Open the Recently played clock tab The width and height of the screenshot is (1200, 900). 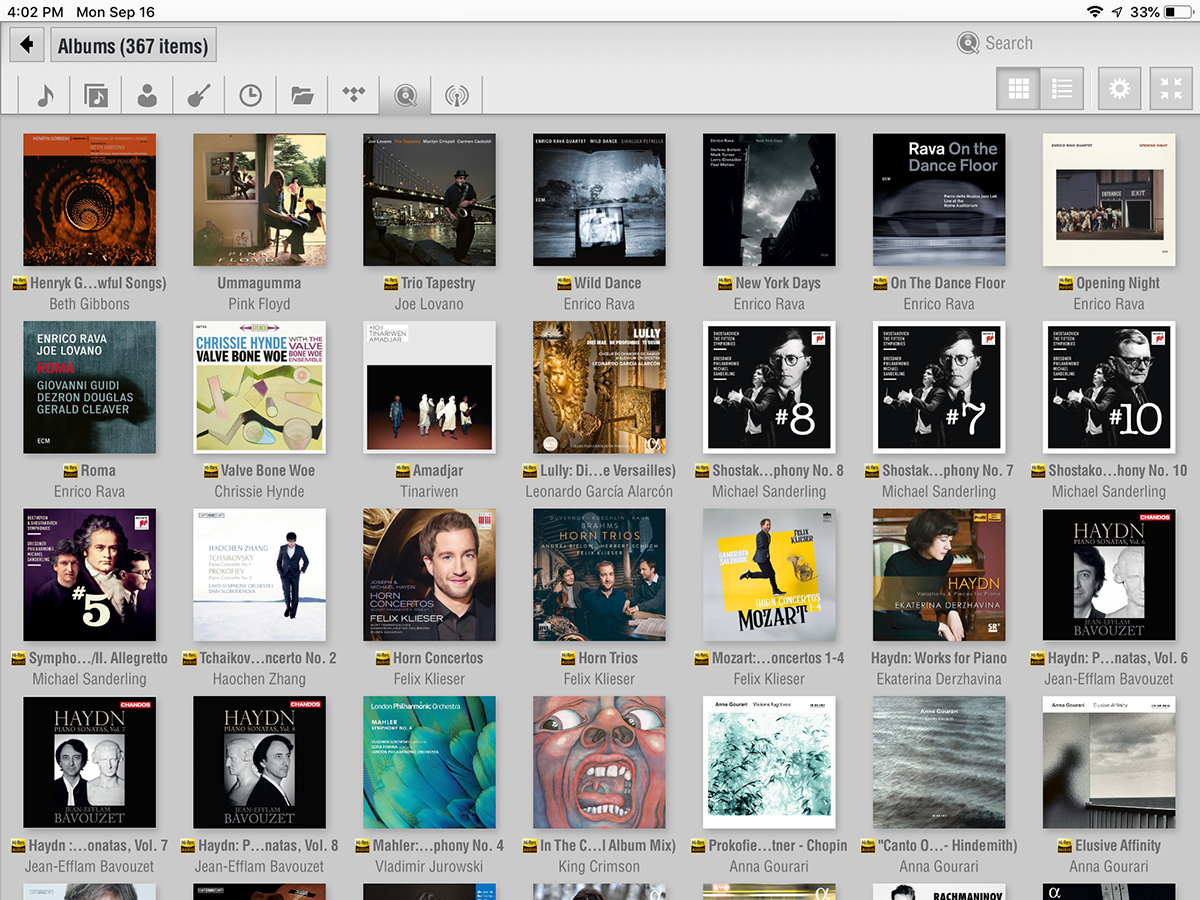pyautogui.click(x=250, y=95)
